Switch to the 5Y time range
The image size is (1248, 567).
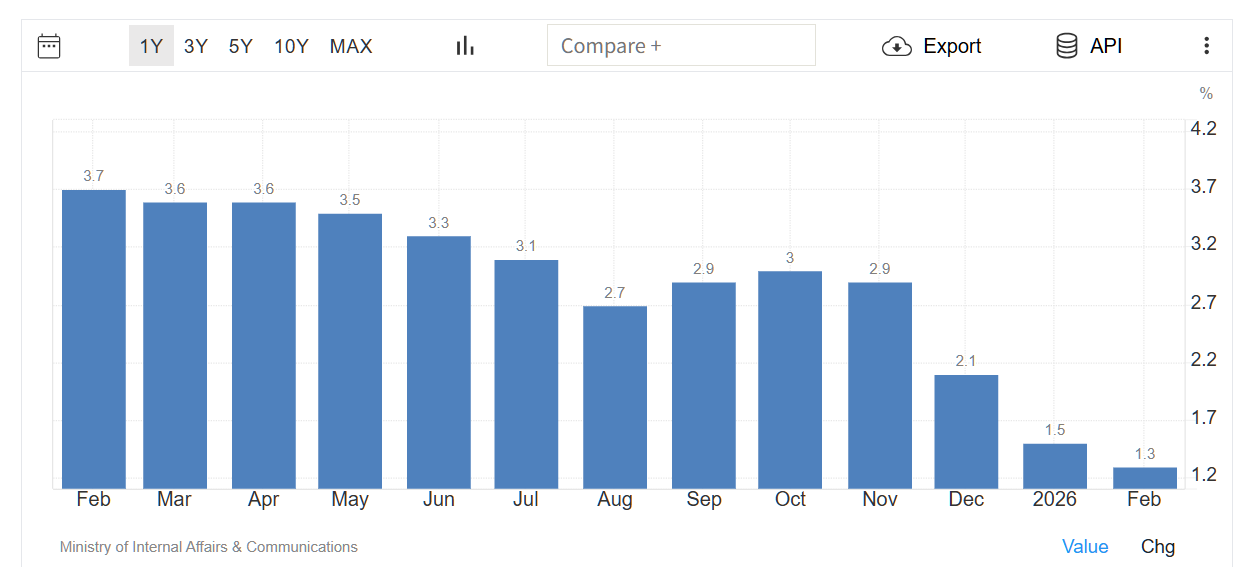(x=241, y=46)
